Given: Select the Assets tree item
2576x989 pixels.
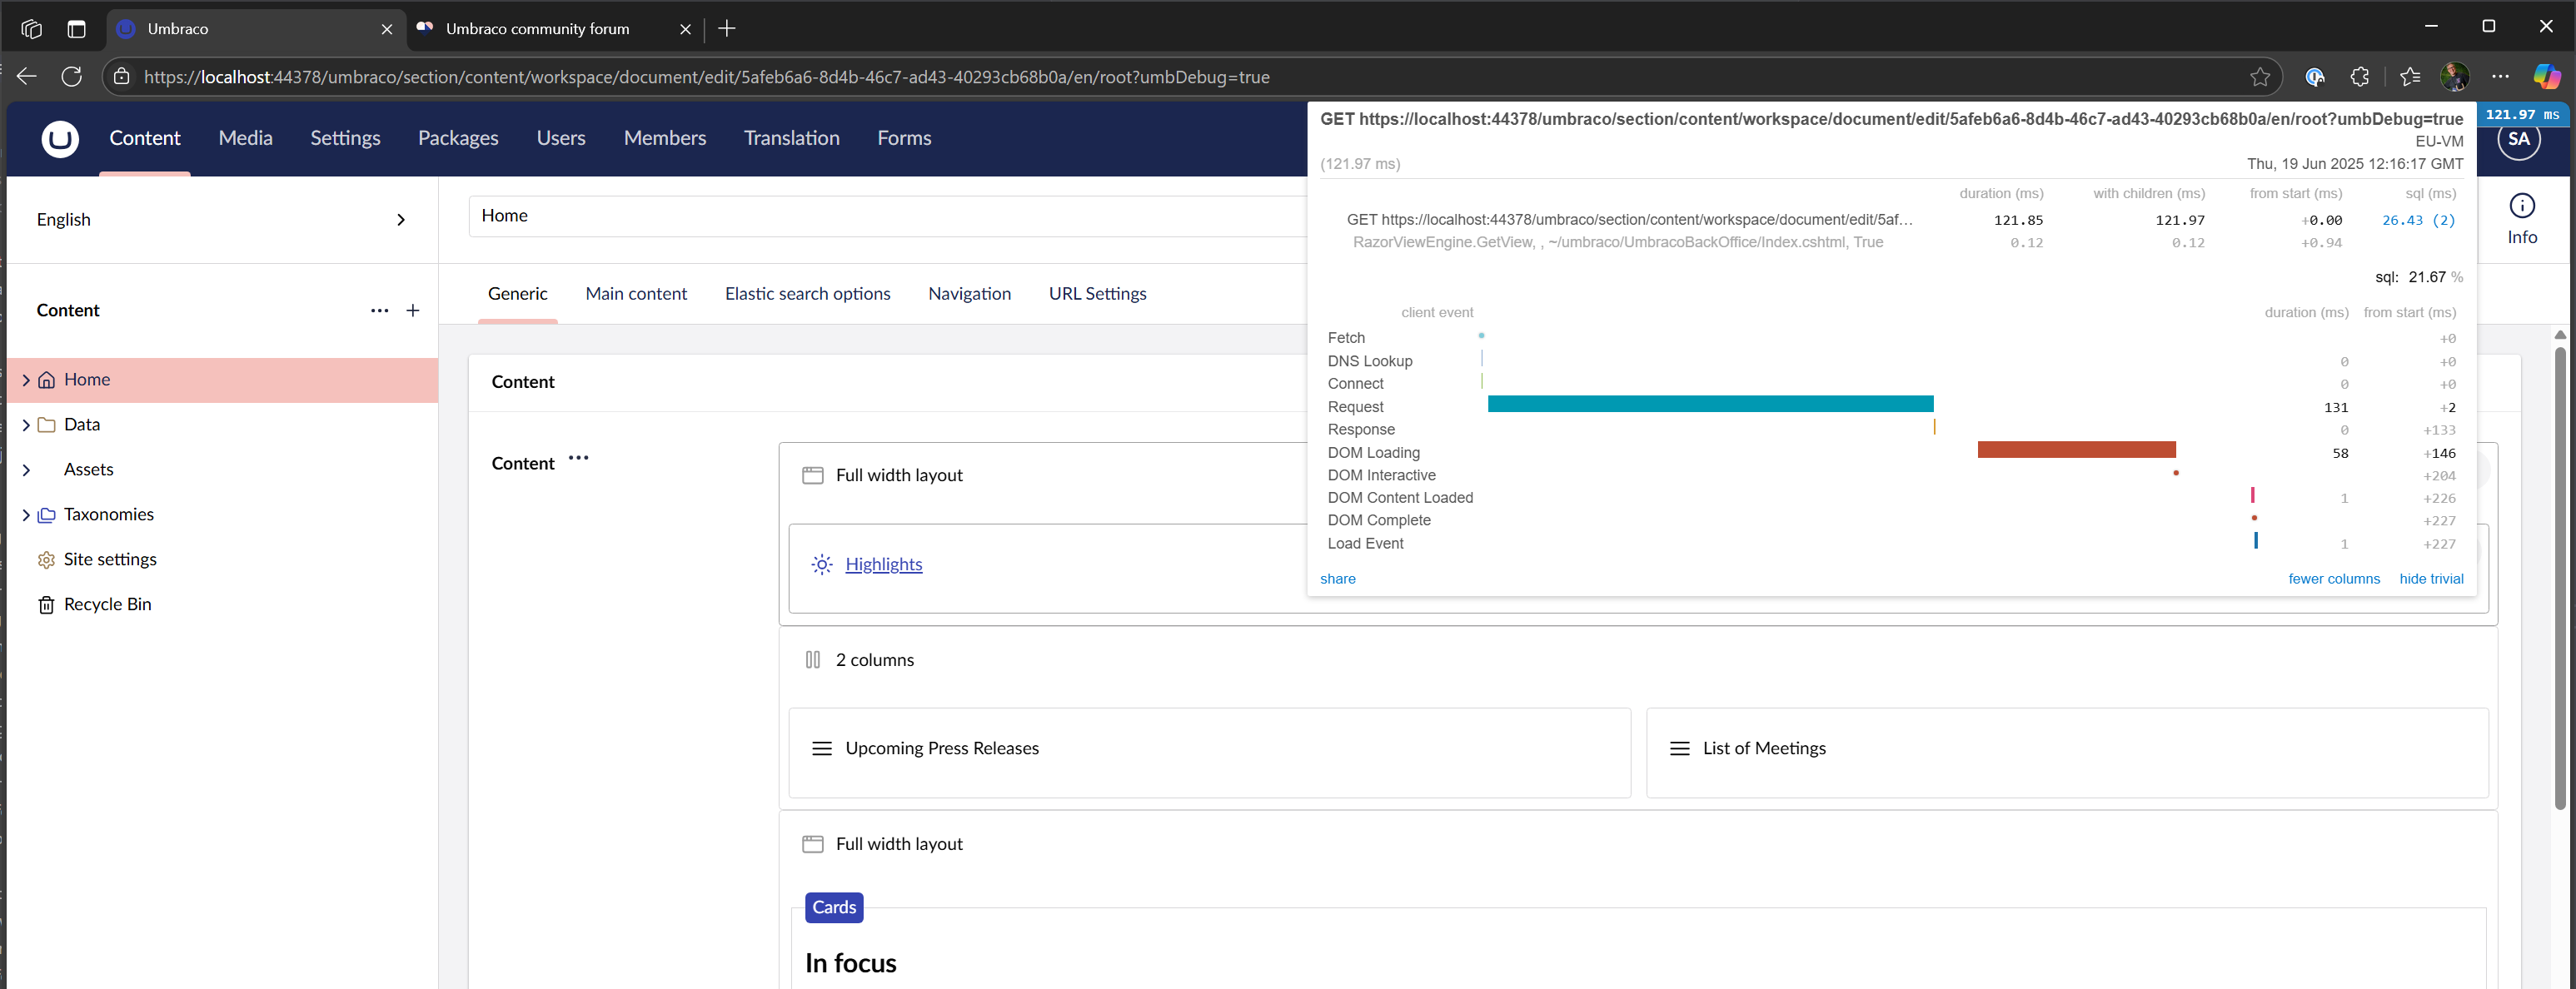Looking at the screenshot, I should tap(88, 470).
